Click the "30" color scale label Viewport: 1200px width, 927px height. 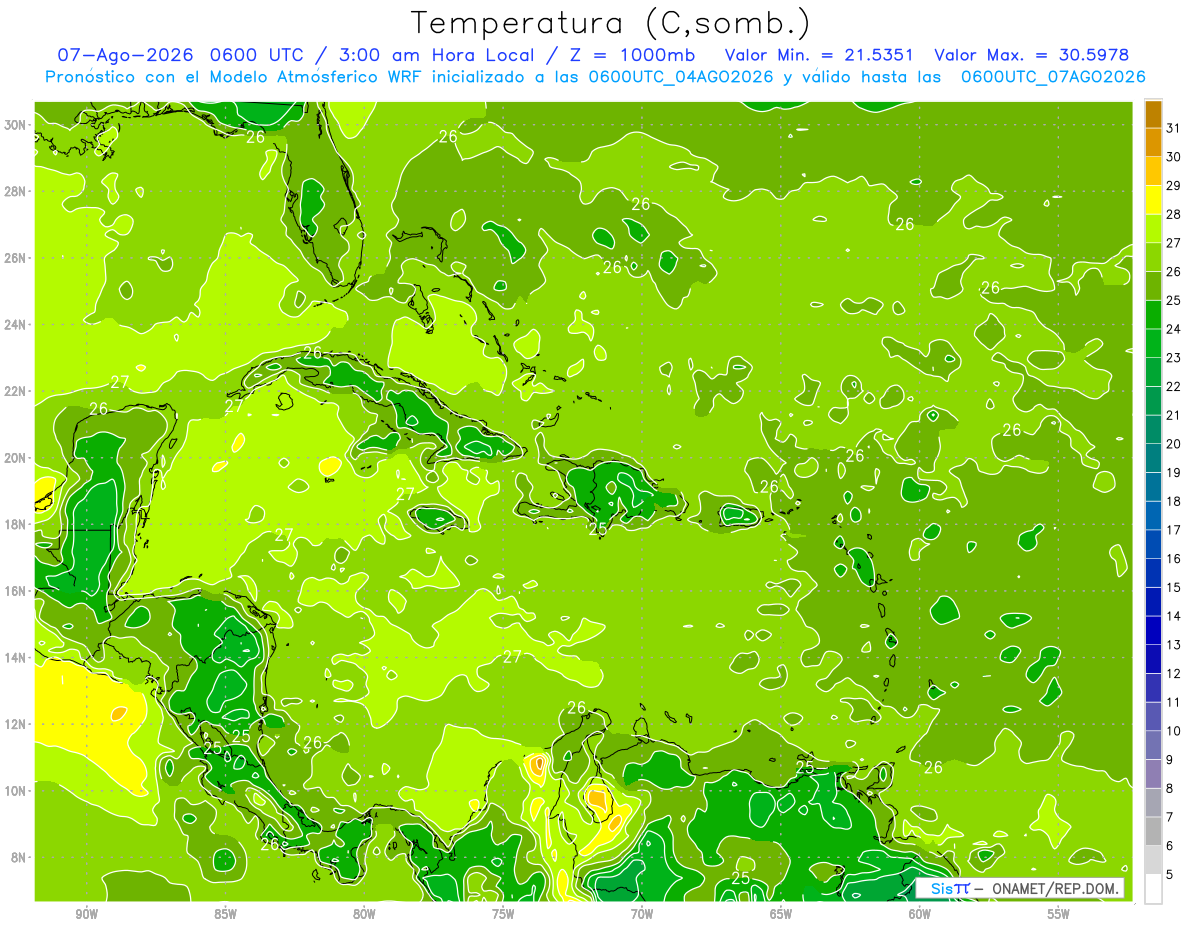[1173, 157]
